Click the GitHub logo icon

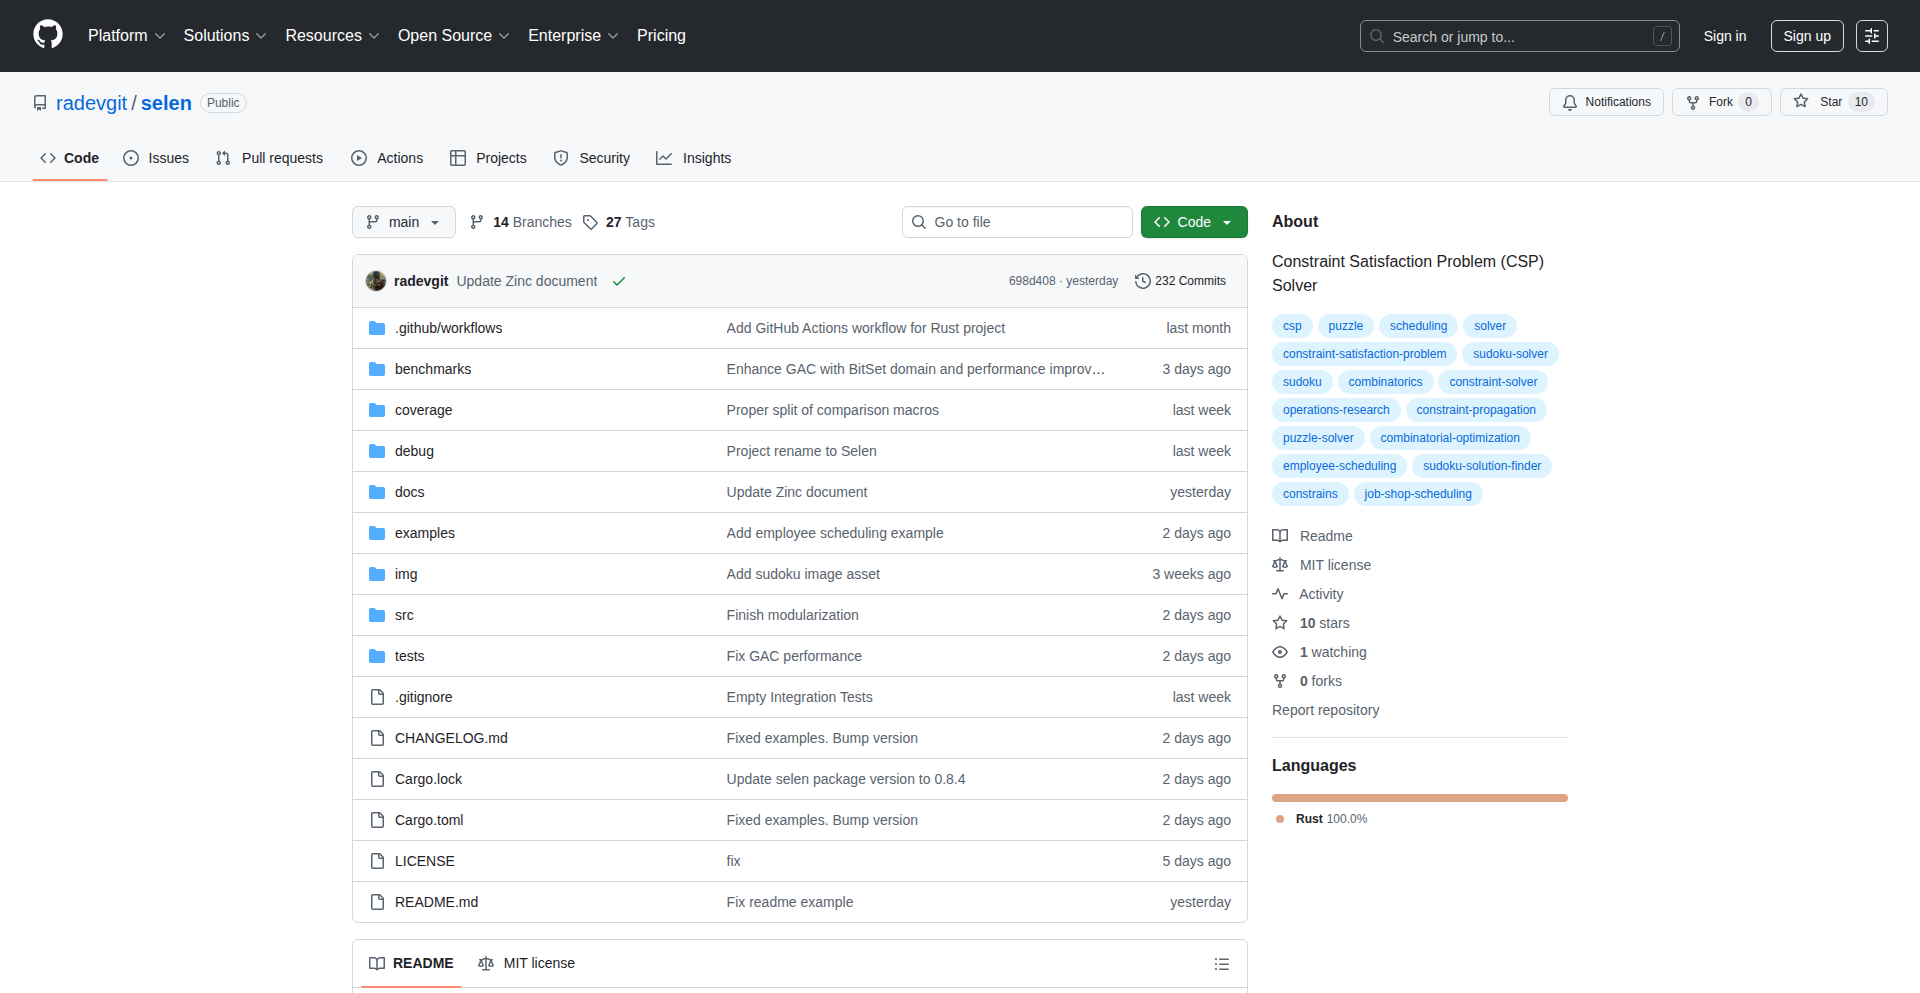point(48,35)
